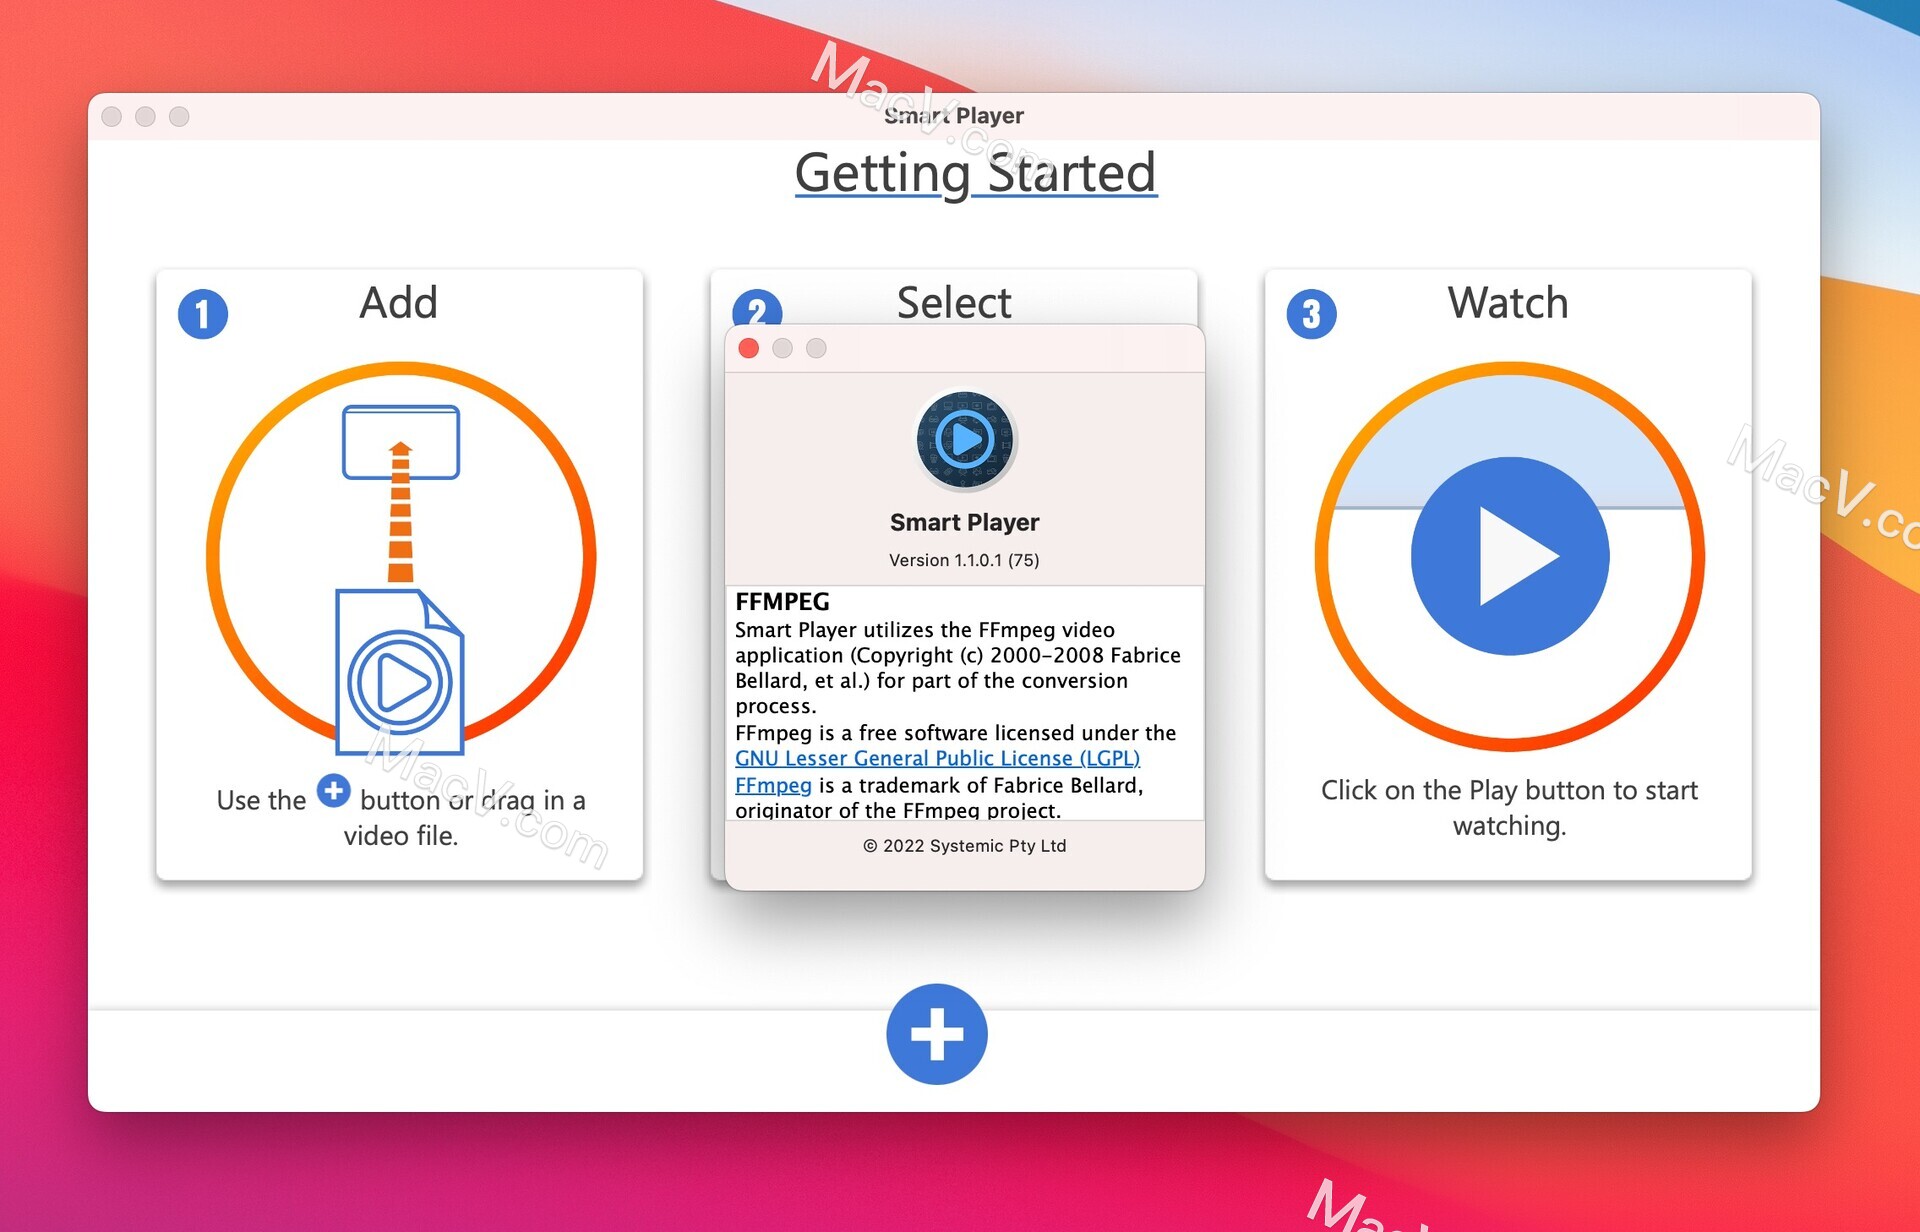This screenshot has width=1920, height=1232.
Task: Click the FFmpeg trademark hyperlink
Action: 770,783
